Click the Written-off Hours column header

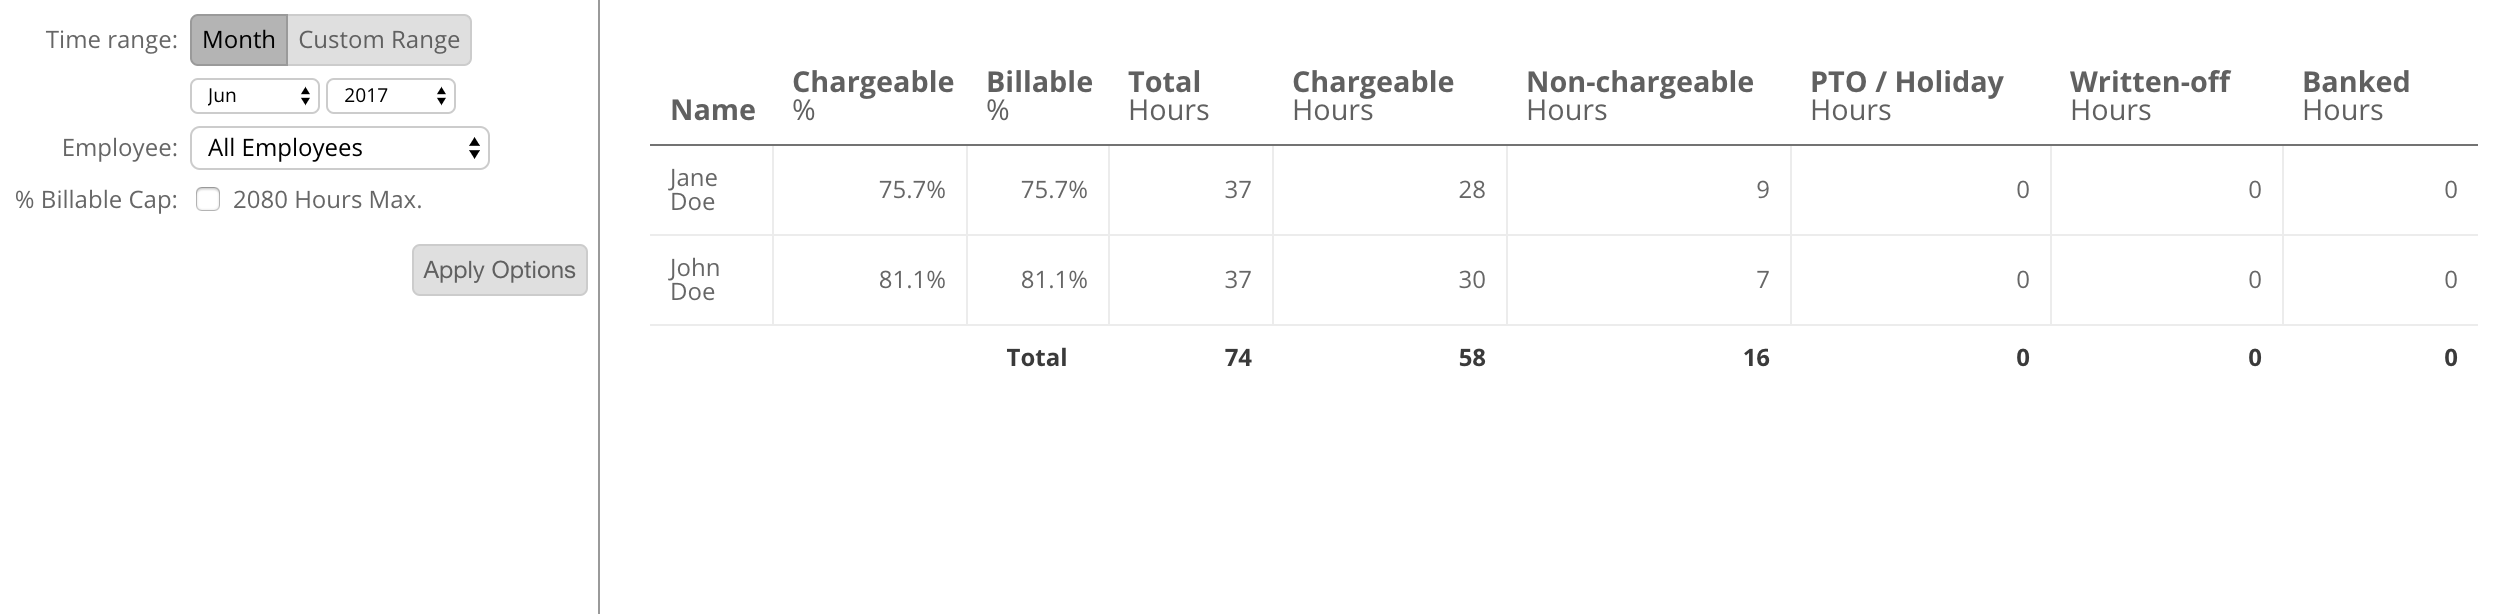[x=2150, y=96]
